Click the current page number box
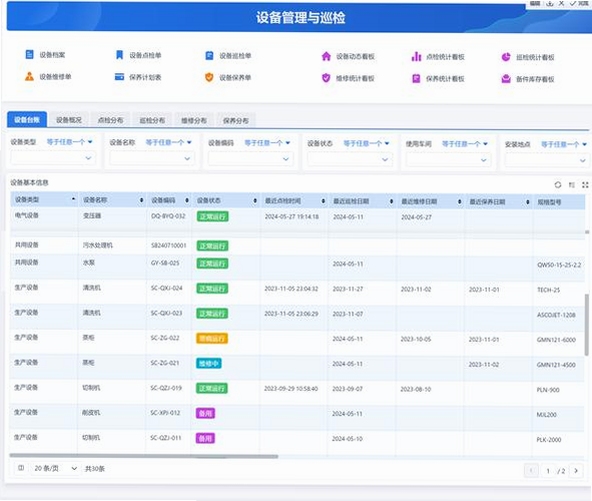The height and width of the screenshot is (501, 592). 548,471
